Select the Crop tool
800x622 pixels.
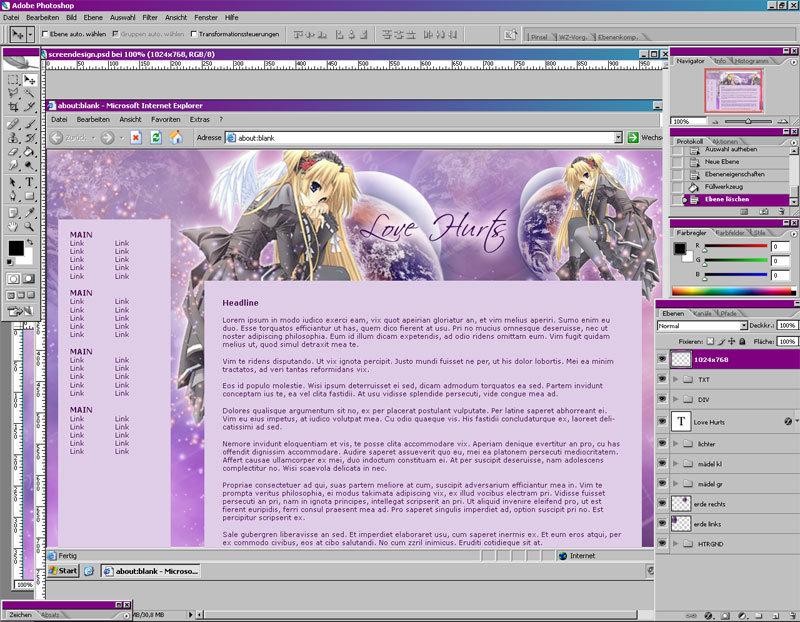pos(13,106)
